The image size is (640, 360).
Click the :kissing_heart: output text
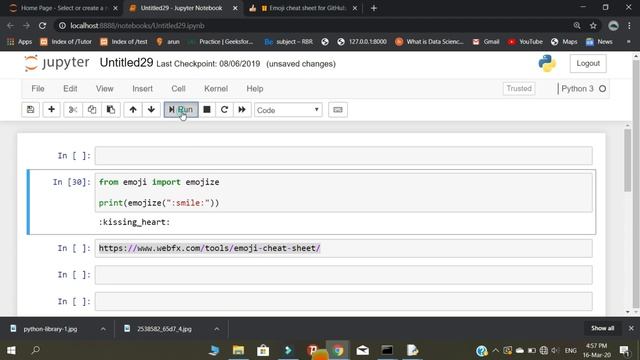click(134, 222)
